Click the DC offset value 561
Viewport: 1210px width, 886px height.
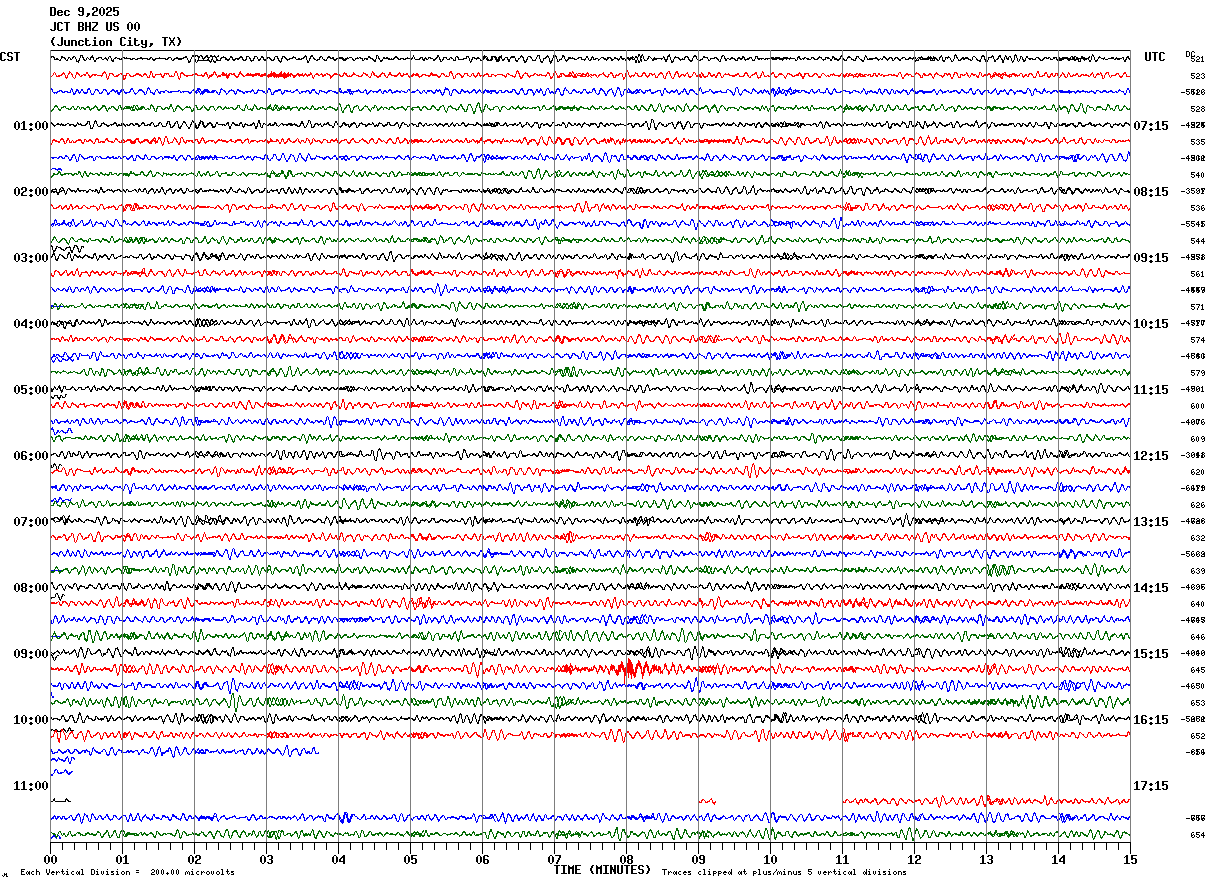tap(1197, 274)
